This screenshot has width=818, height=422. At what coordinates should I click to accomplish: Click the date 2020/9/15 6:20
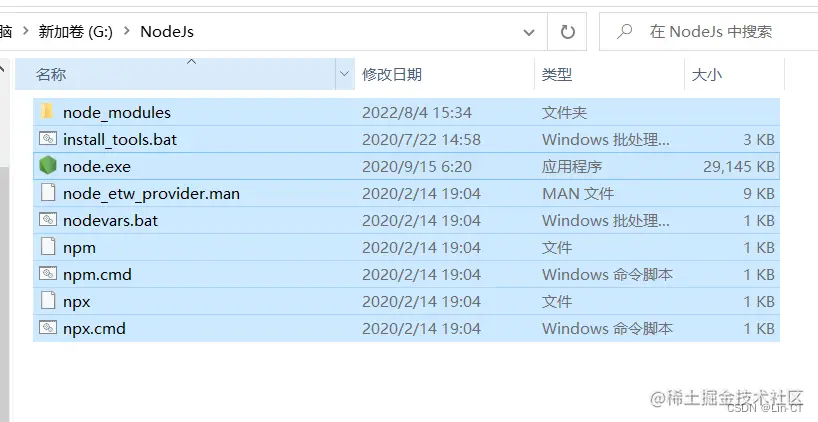click(x=417, y=167)
